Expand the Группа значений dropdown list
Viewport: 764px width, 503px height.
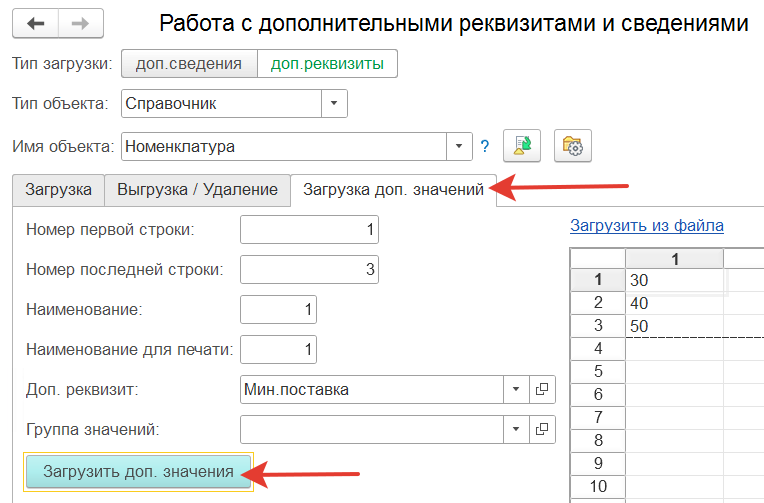pyautogui.click(x=516, y=429)
